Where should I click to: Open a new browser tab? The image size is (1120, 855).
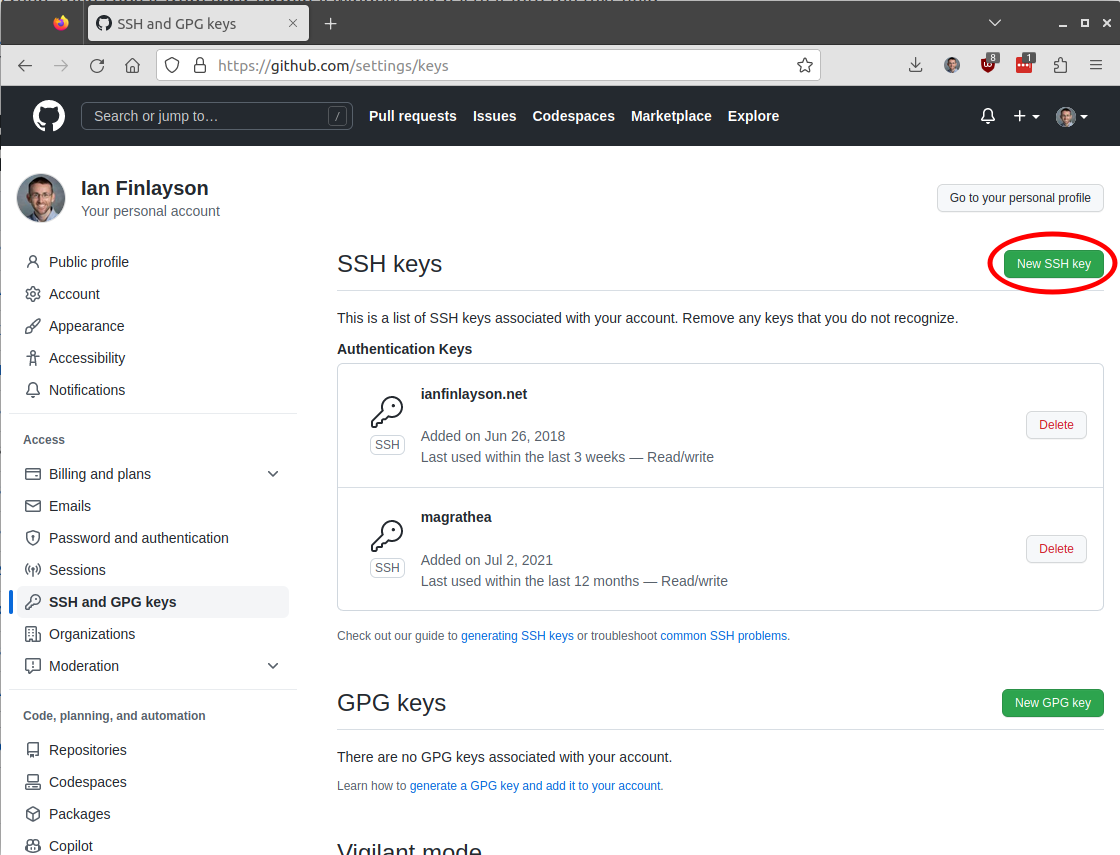tap(330, 24)
